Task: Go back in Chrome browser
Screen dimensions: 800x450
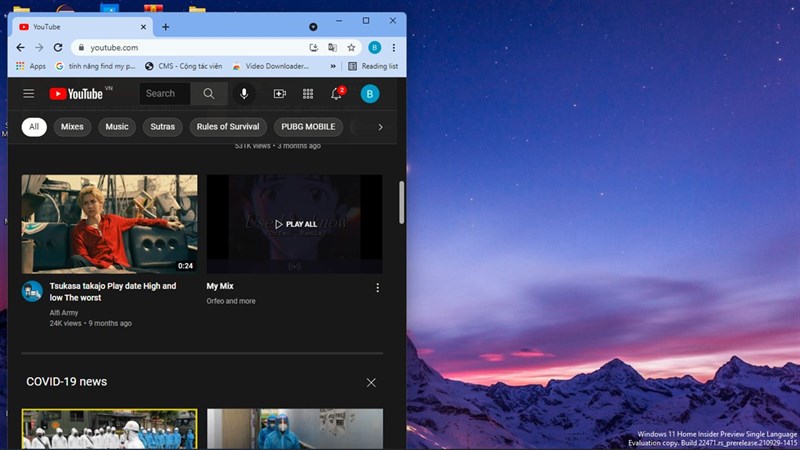Action: point(20,47)
